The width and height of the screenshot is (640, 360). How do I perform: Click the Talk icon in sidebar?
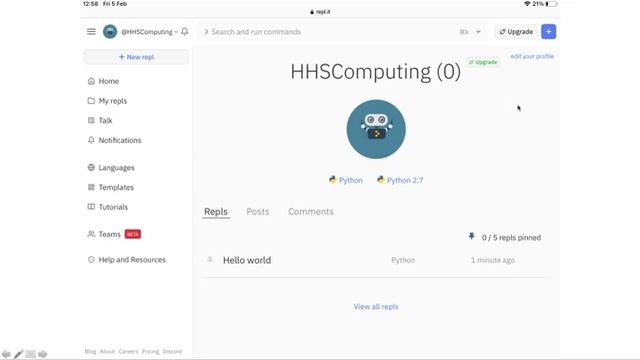(x=91, y=120)
